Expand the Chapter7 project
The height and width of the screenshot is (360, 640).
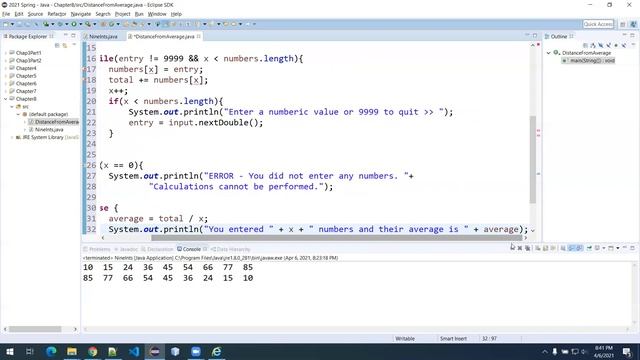tap(6, 91)
